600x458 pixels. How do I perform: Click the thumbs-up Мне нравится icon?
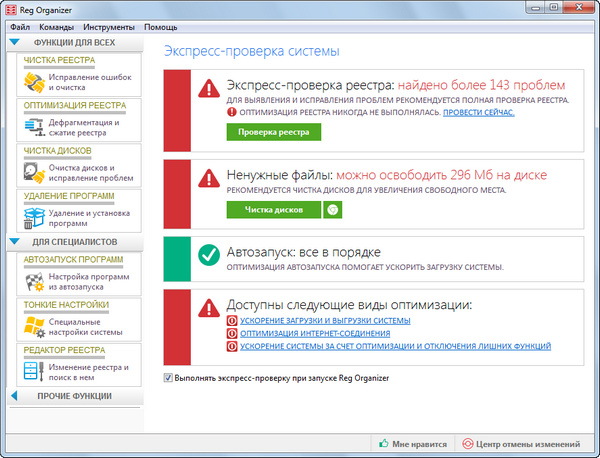[x=383, y=444]
